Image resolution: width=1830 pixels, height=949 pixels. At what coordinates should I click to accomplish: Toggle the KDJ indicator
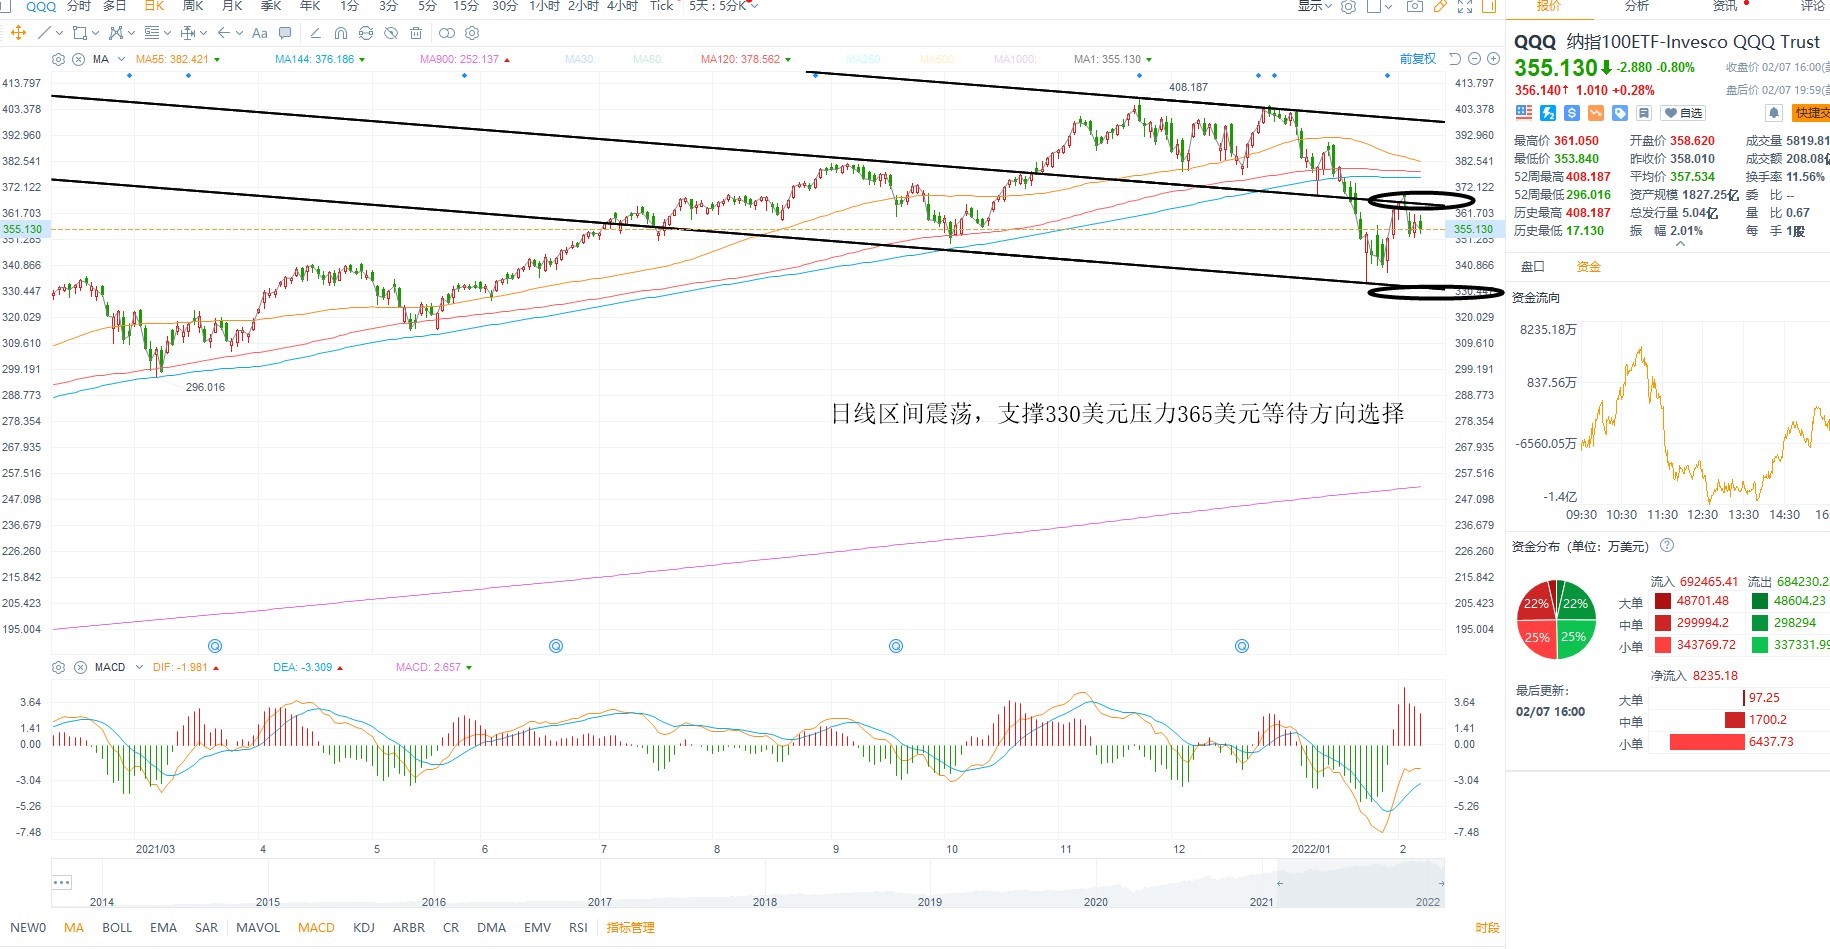(363, 927)
